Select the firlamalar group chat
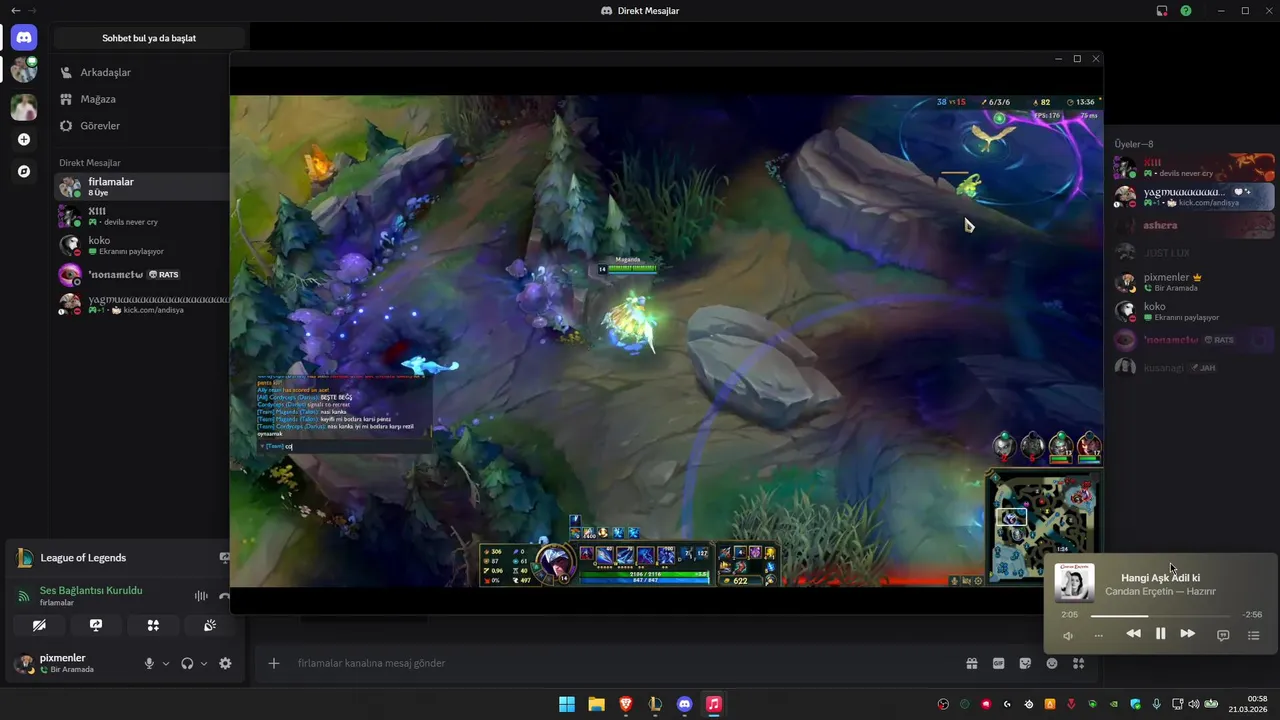 [142, 186]
